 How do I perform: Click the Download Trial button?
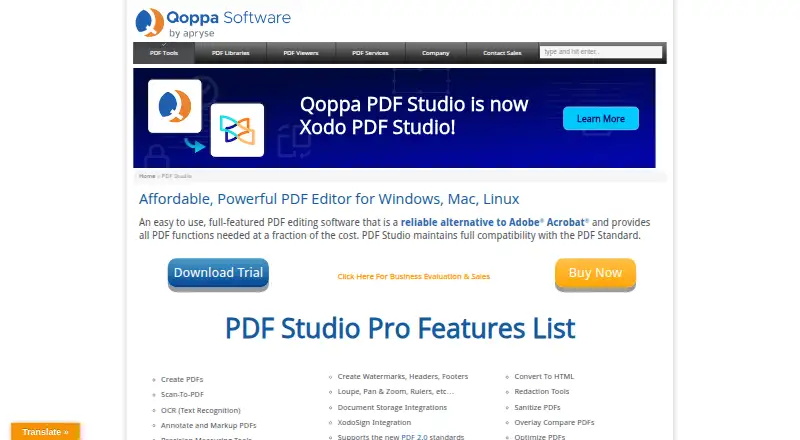pyautogui.click(x=218, y=273)
